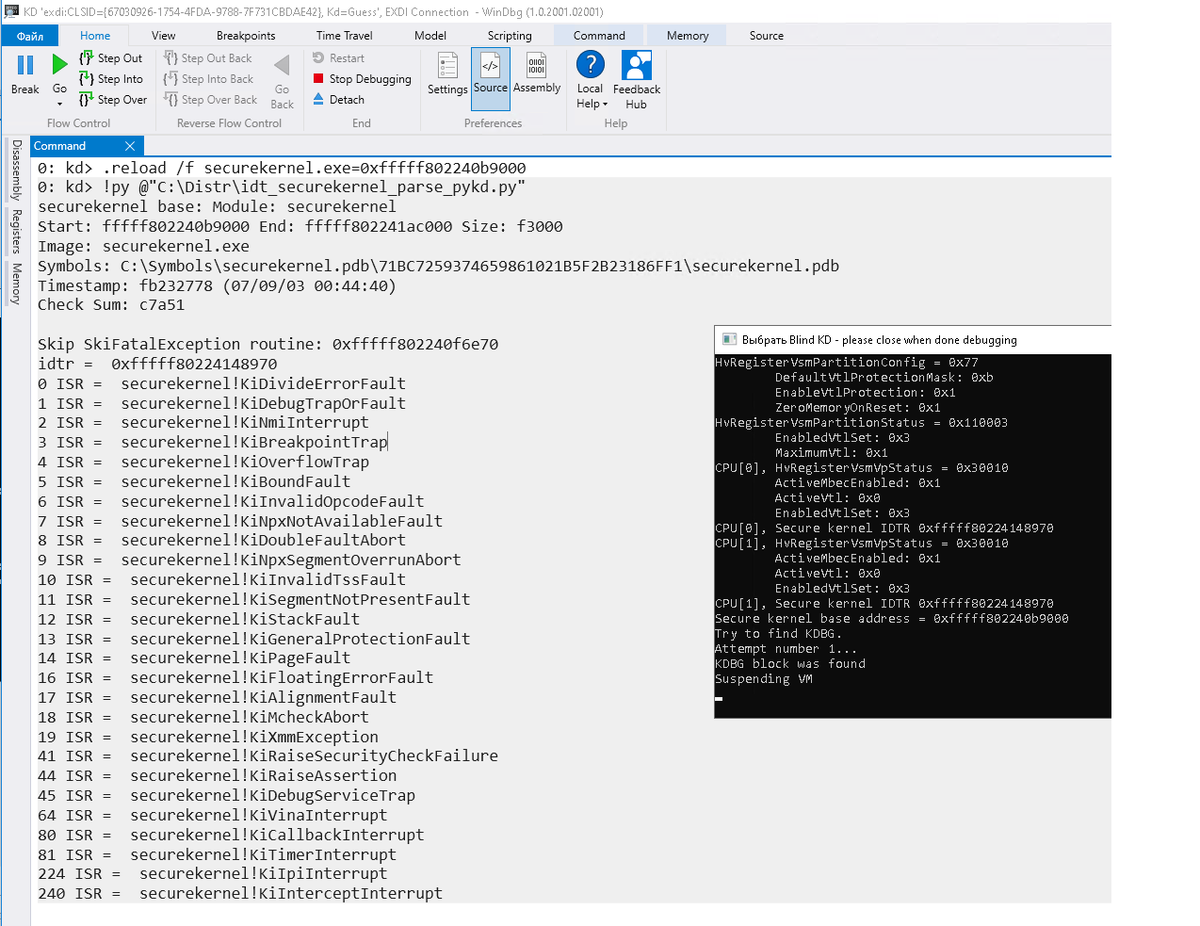
Task: Click the KiBreakpointTrap ISR 3 line
Action: coord(212,442)
